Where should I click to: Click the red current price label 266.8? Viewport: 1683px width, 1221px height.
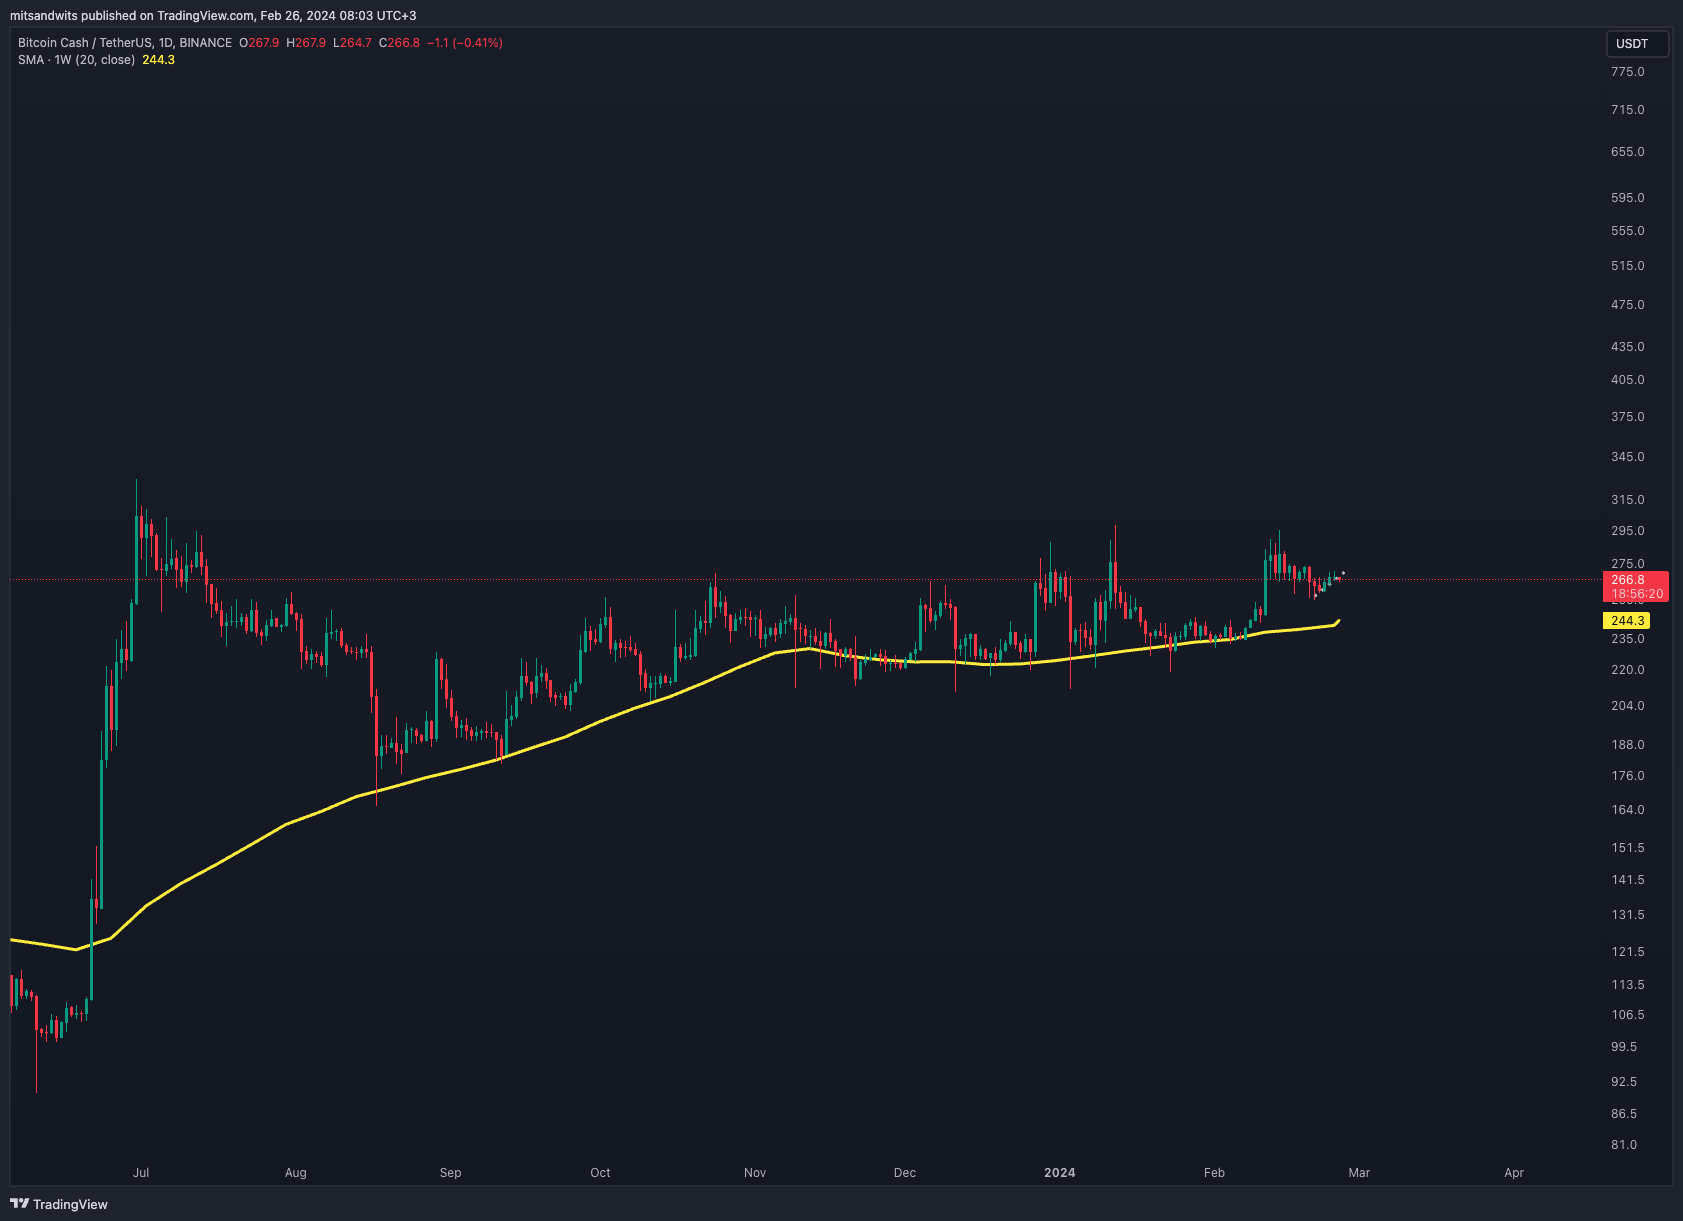(1637, 586)
